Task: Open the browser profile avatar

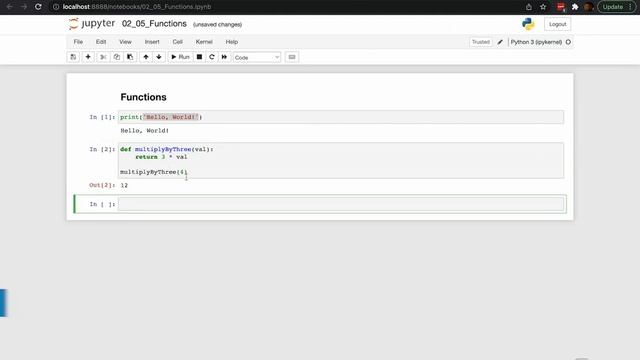Action: pos(588,7)
